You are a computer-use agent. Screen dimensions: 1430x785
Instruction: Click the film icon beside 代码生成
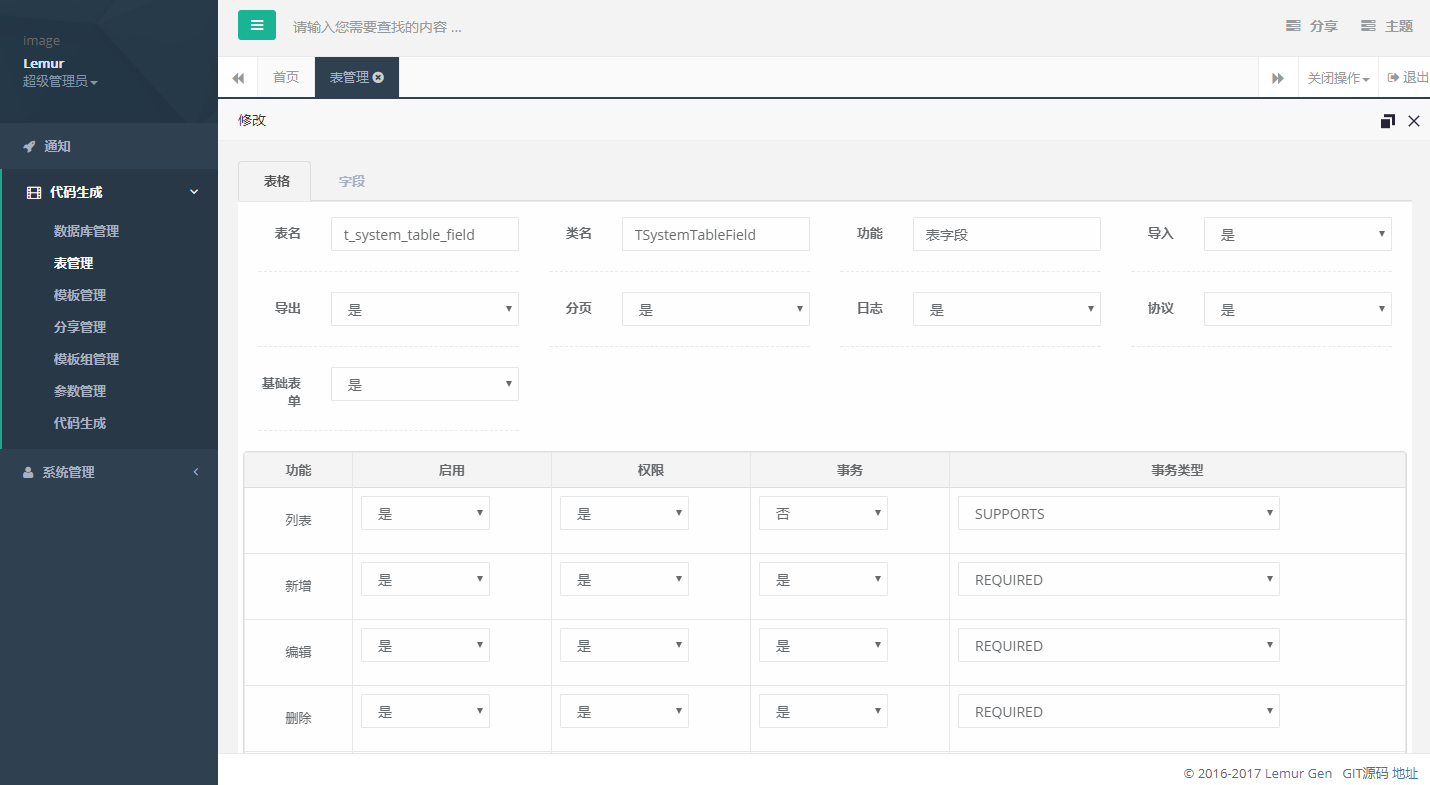pos(34,193)
